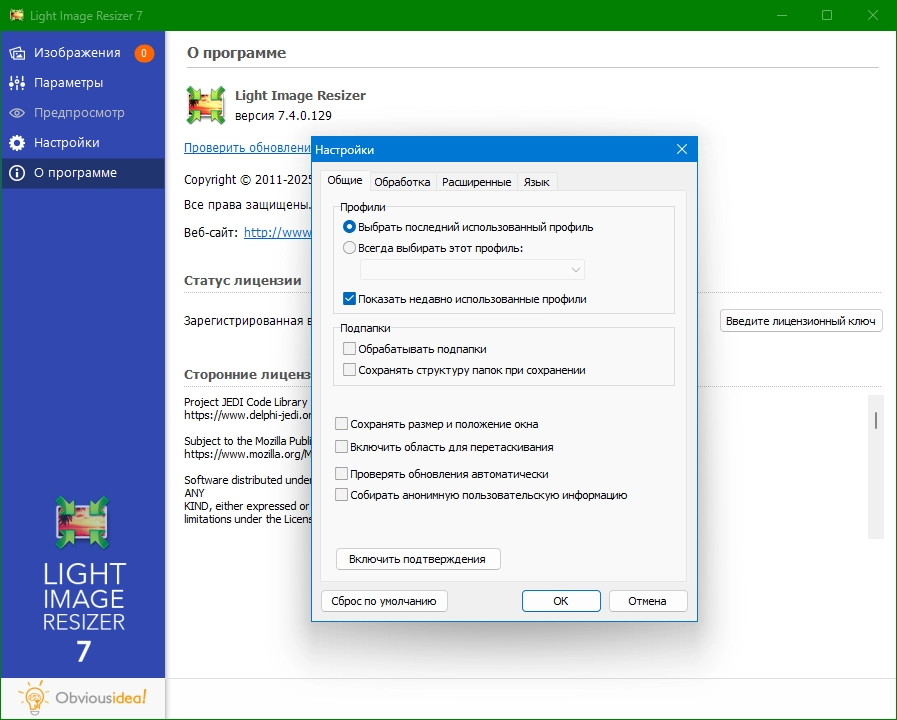Click the orange images count badge
897x720 pixels.
coord(144,53)
